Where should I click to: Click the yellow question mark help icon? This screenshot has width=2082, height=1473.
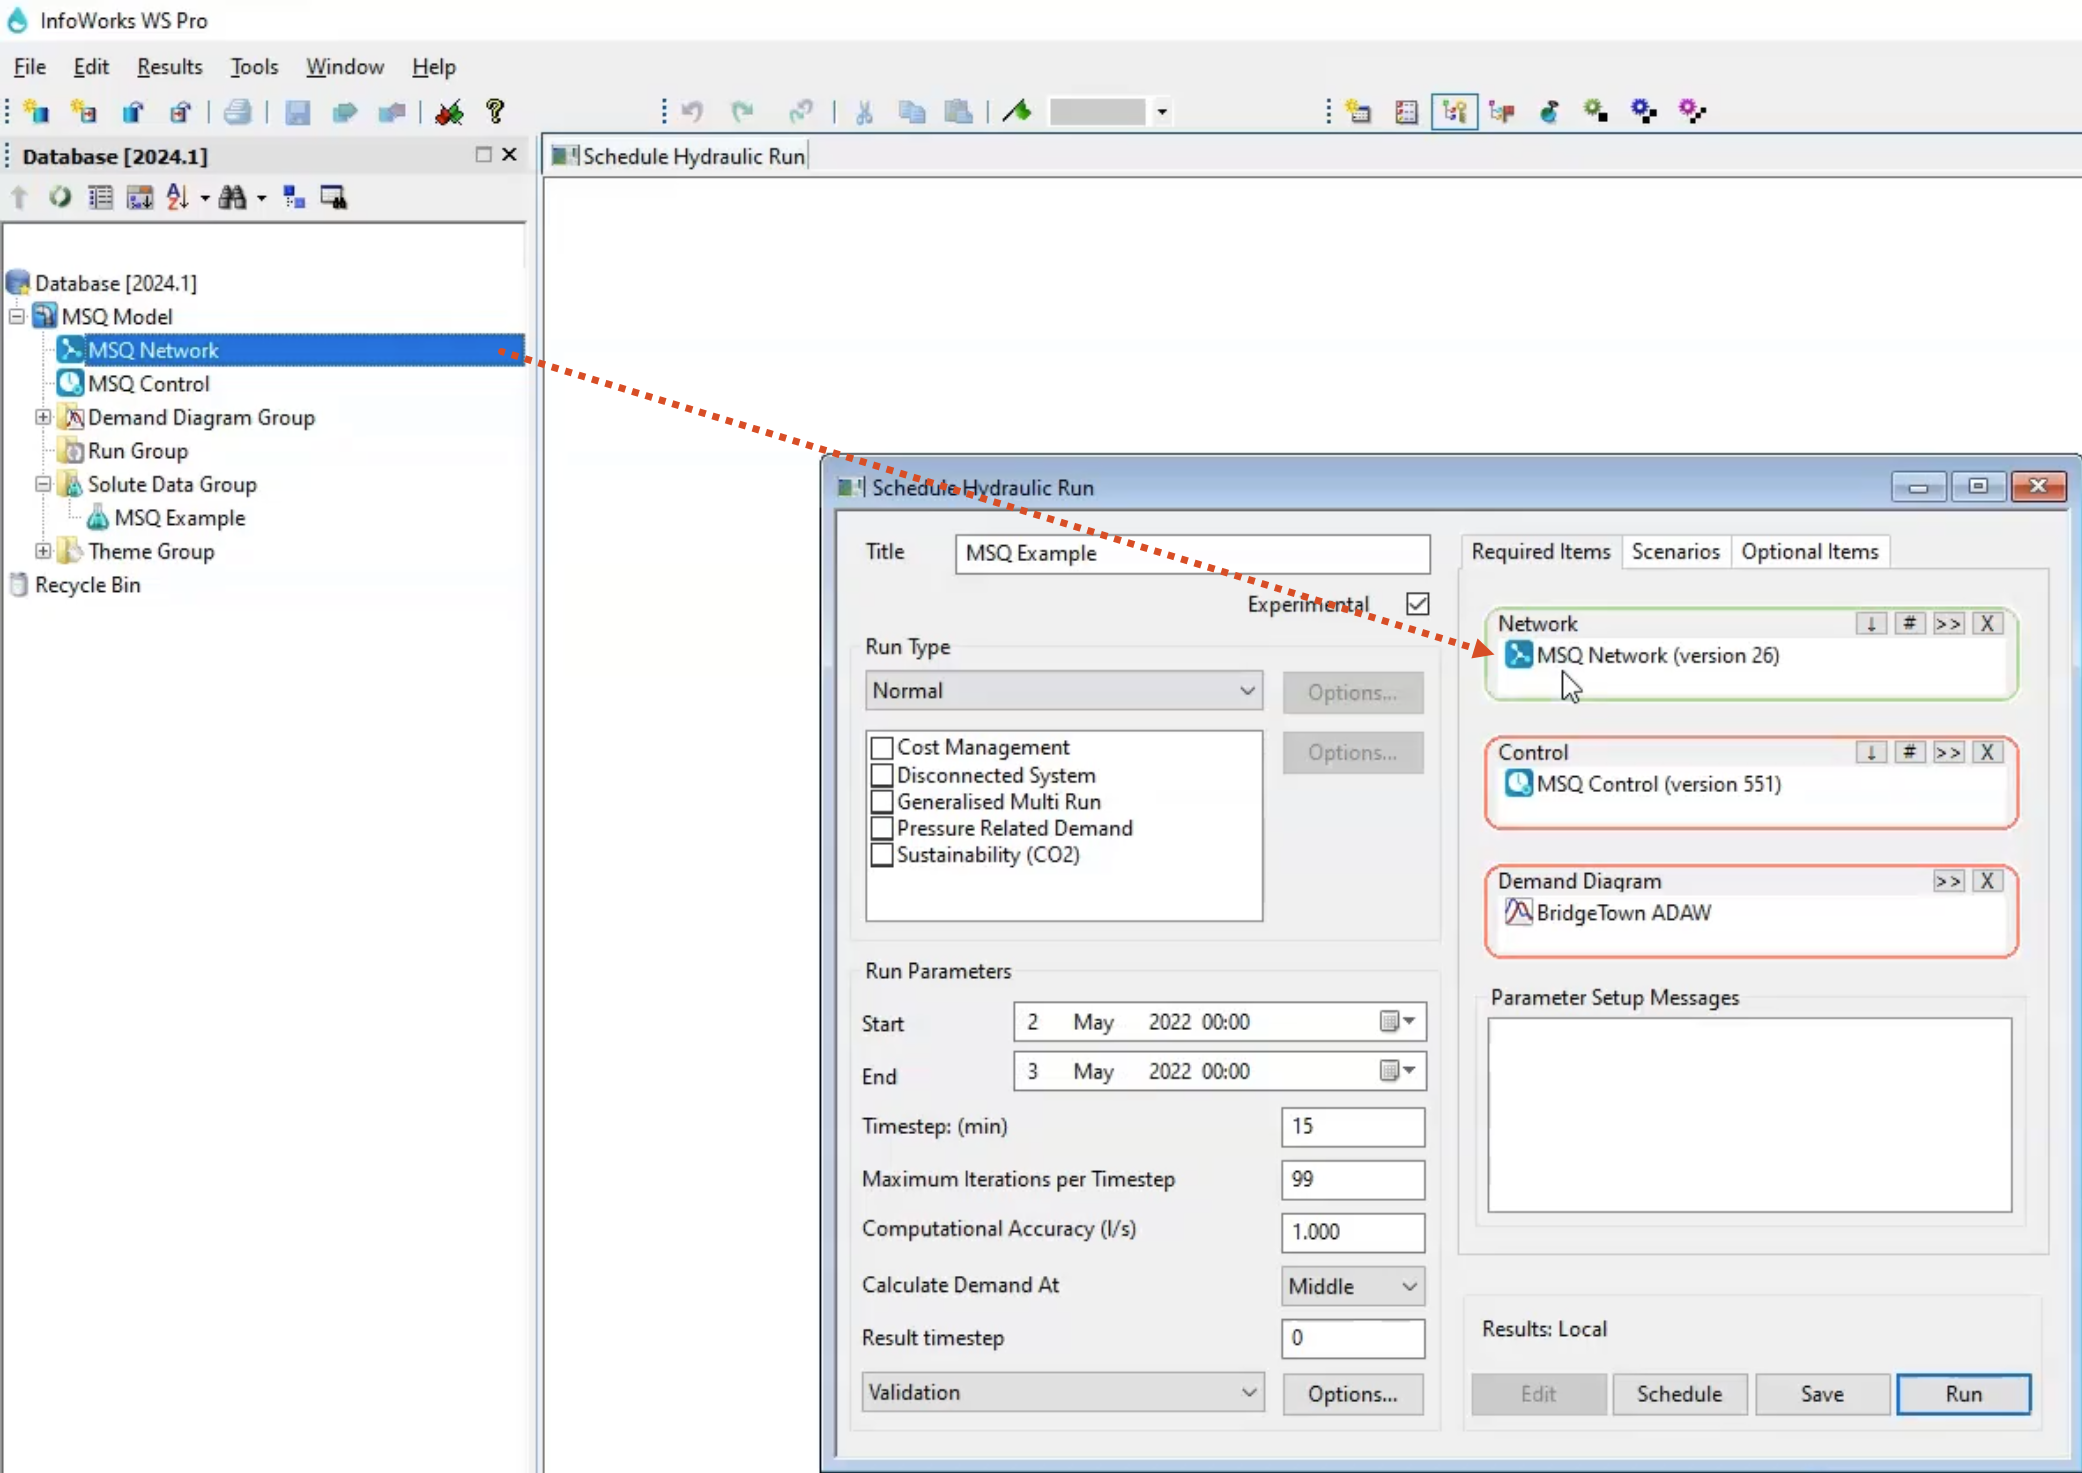[x=495, y=111]
